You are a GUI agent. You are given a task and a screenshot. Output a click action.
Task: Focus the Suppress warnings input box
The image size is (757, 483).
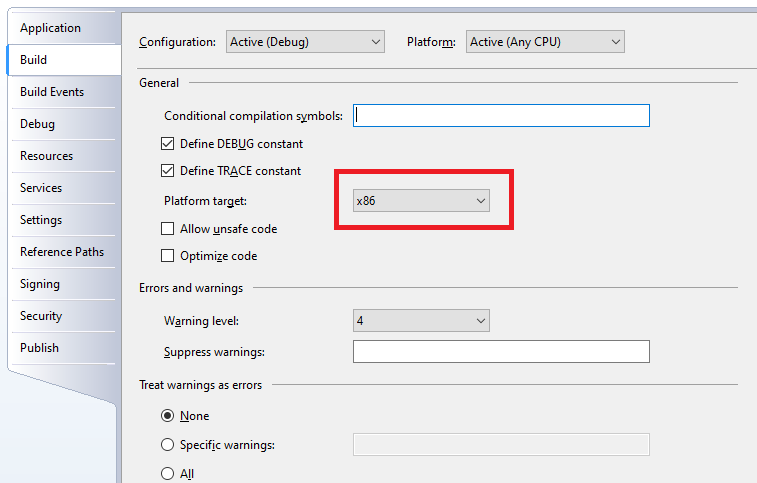tap(501, 352)
